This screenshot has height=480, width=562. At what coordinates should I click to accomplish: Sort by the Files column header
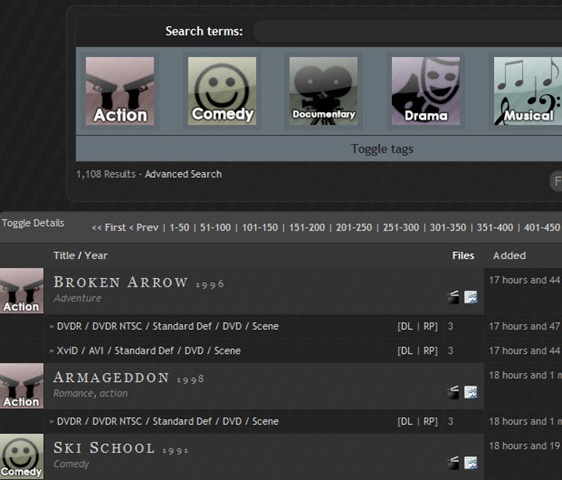pyautogui.click(x=463, y=256)
